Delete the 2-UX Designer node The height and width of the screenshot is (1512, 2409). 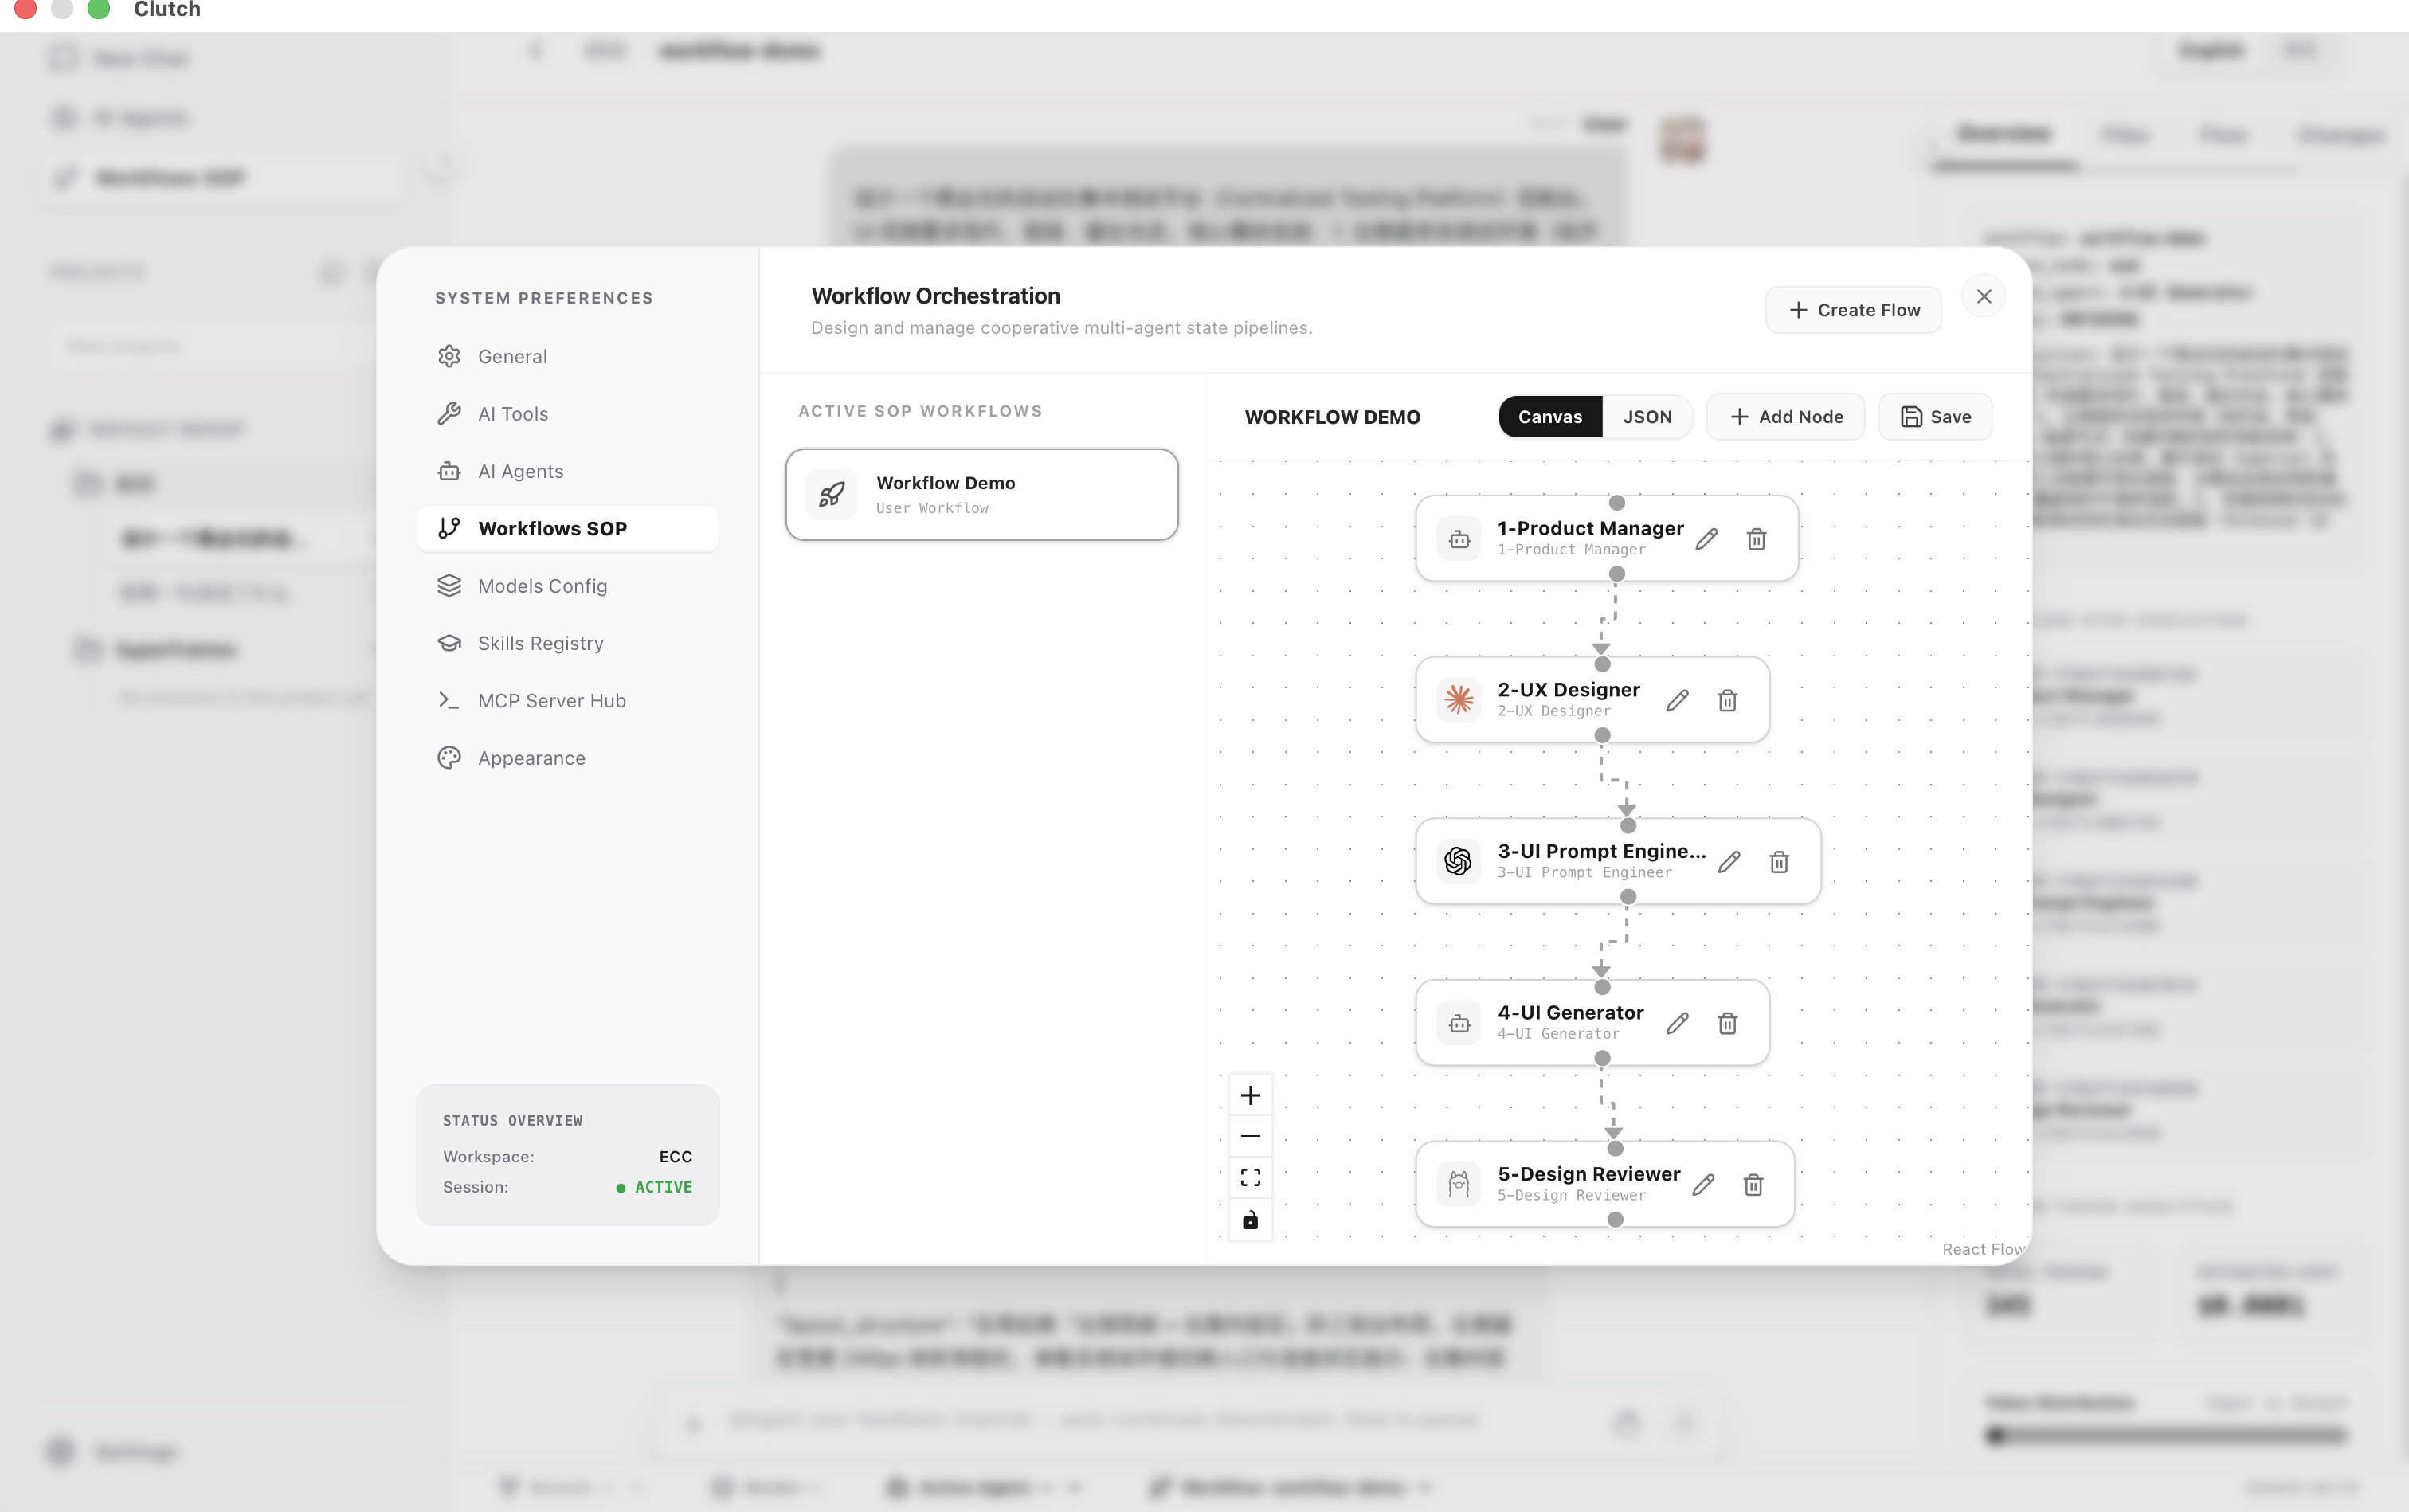(x=1727, y=701)
